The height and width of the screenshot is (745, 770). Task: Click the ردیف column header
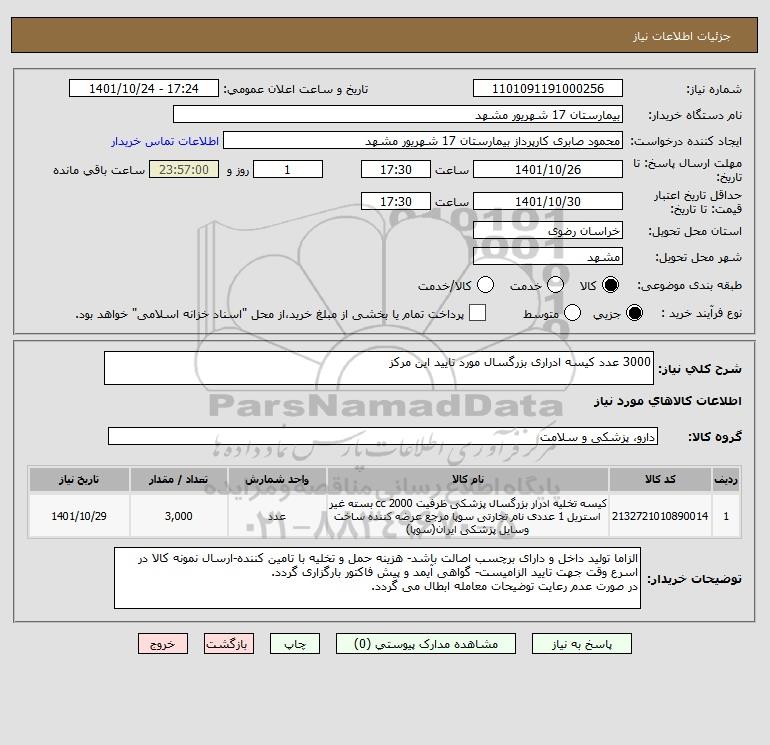726,479
